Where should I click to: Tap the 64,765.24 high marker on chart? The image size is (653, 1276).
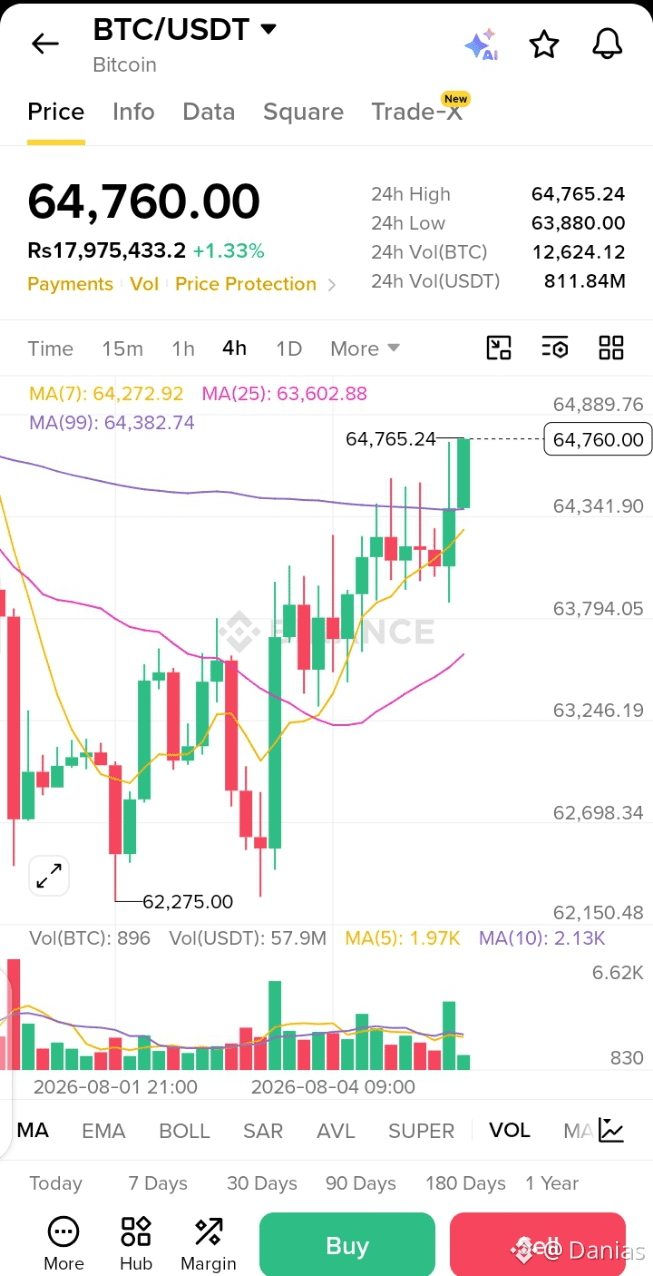pyautogui.click(x=391, y=439)
